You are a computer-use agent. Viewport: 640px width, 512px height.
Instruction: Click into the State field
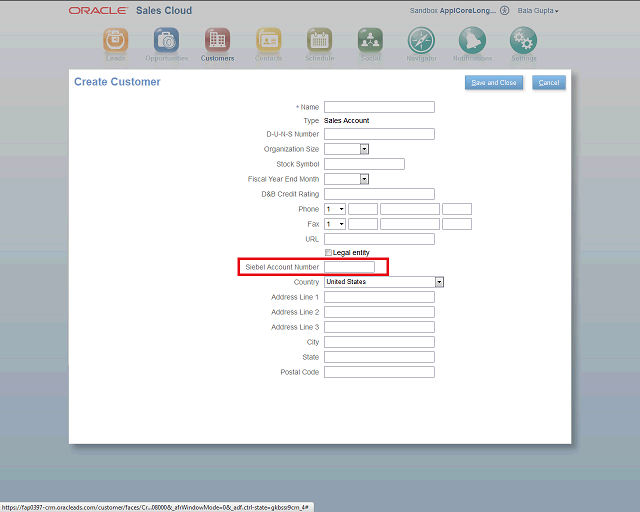[x=379, y=357]
